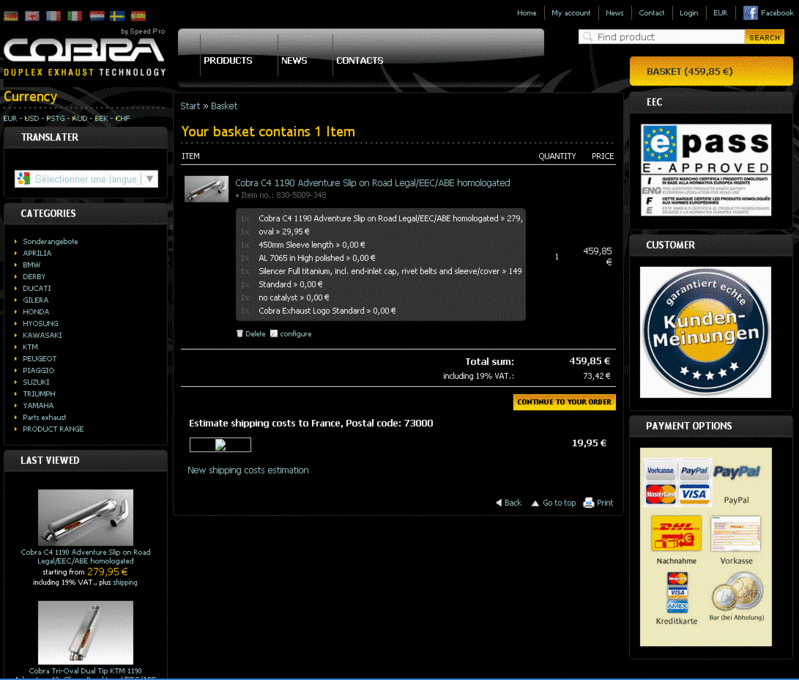This screenshot has height=680, width=799.
Task: Open the e-pass approved badge
Action: (706, 170)
